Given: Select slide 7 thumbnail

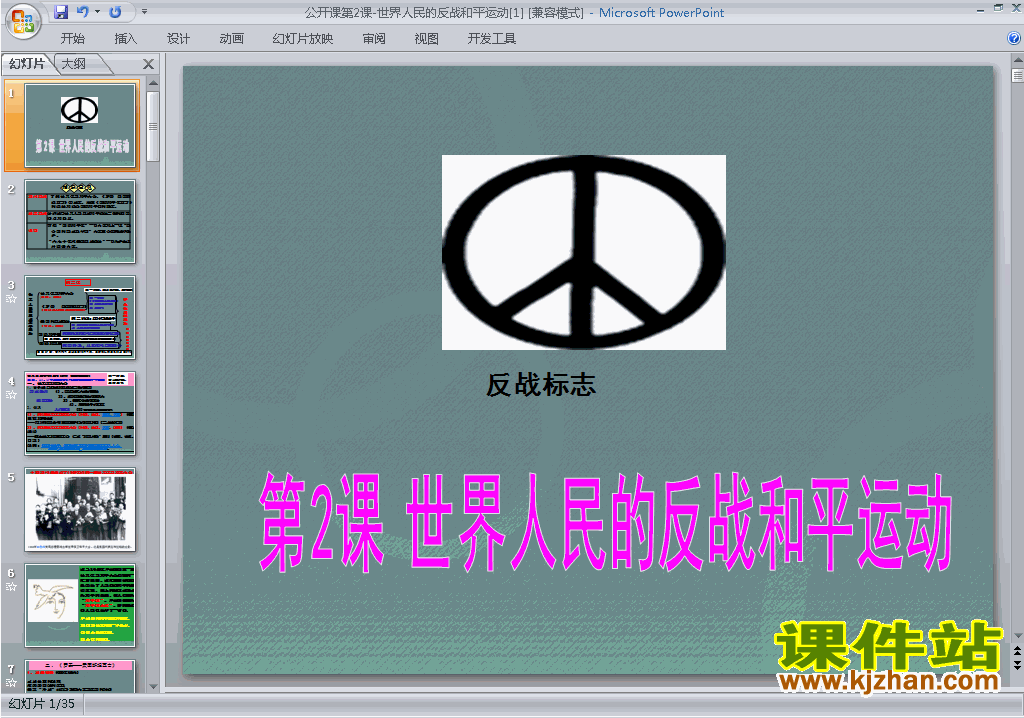Looking at the screenshot, I should point(80,676).
